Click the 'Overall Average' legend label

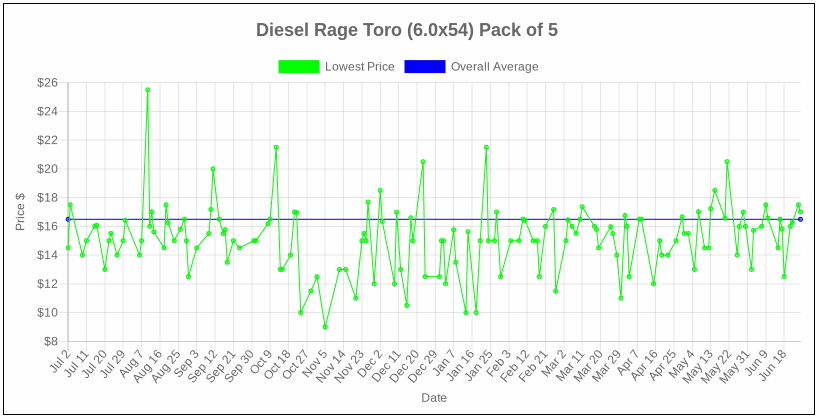(495, 67)
